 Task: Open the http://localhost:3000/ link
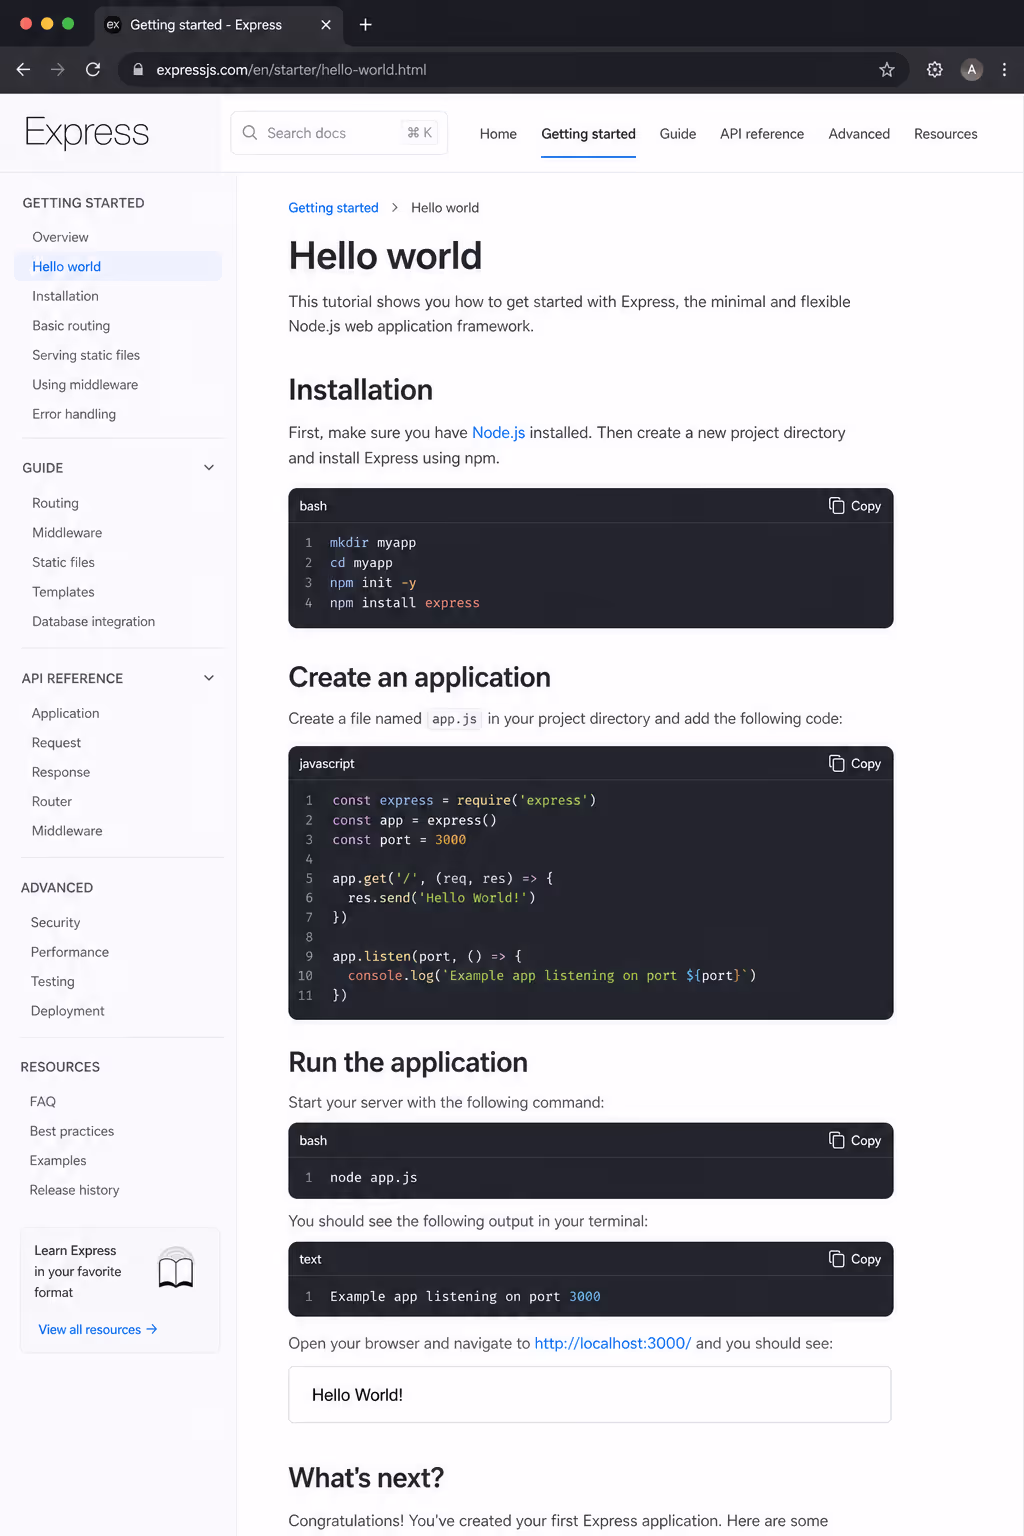pos(613,1343)
